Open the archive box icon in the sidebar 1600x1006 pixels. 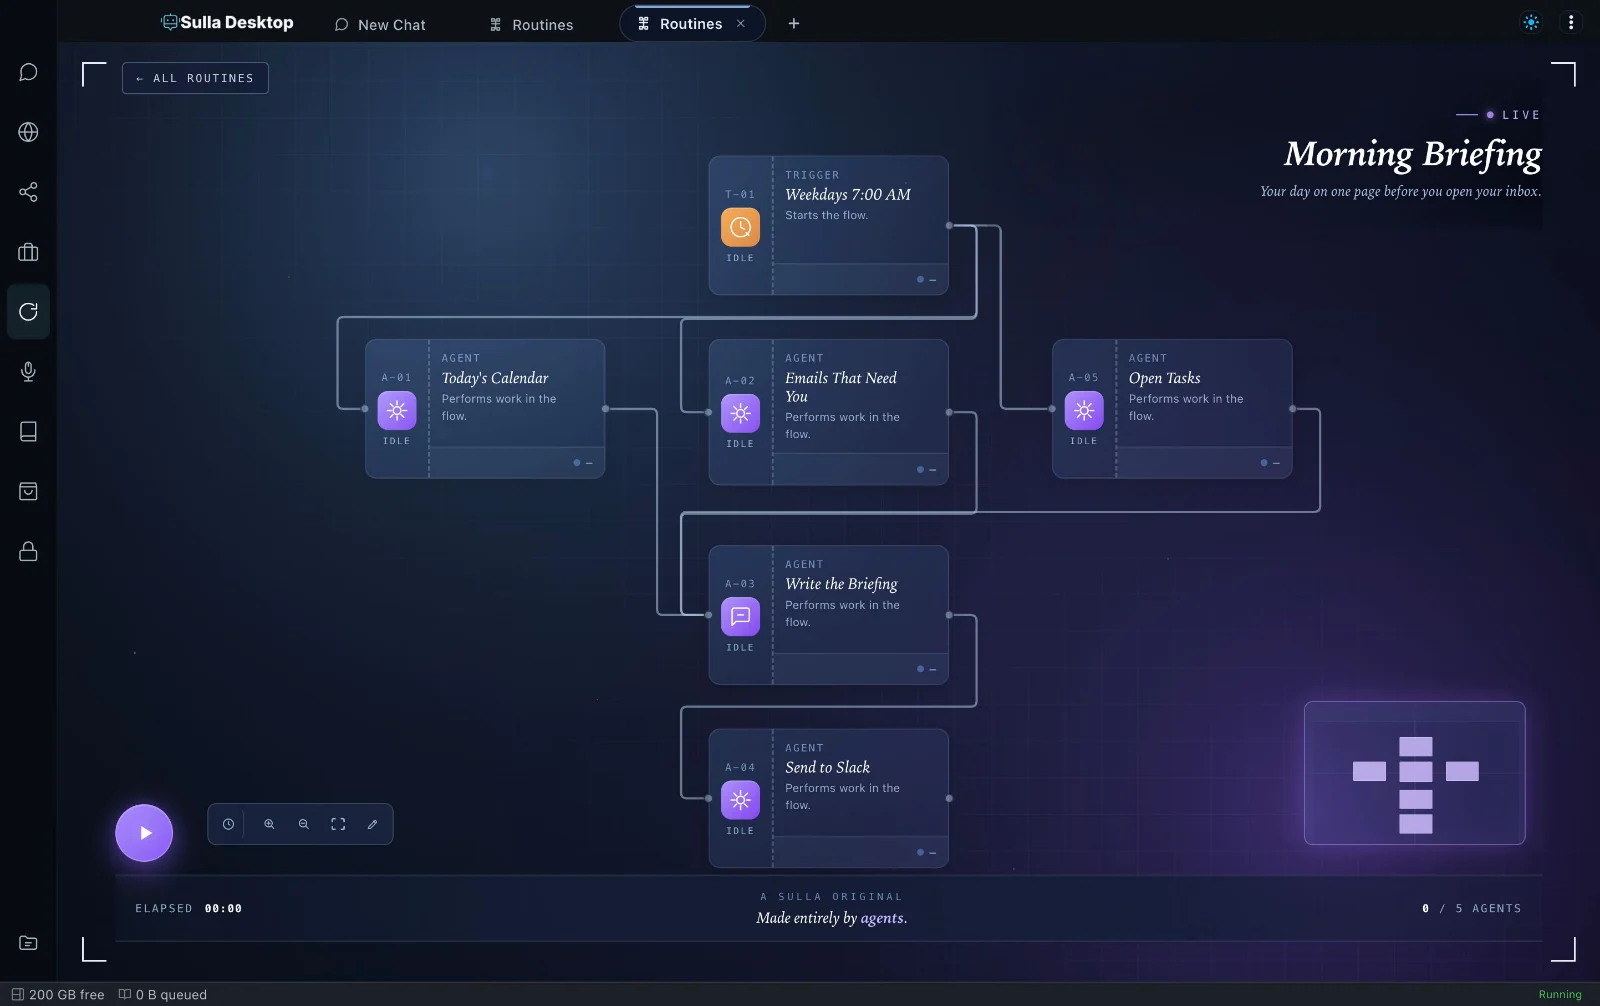tap(28, 491)
